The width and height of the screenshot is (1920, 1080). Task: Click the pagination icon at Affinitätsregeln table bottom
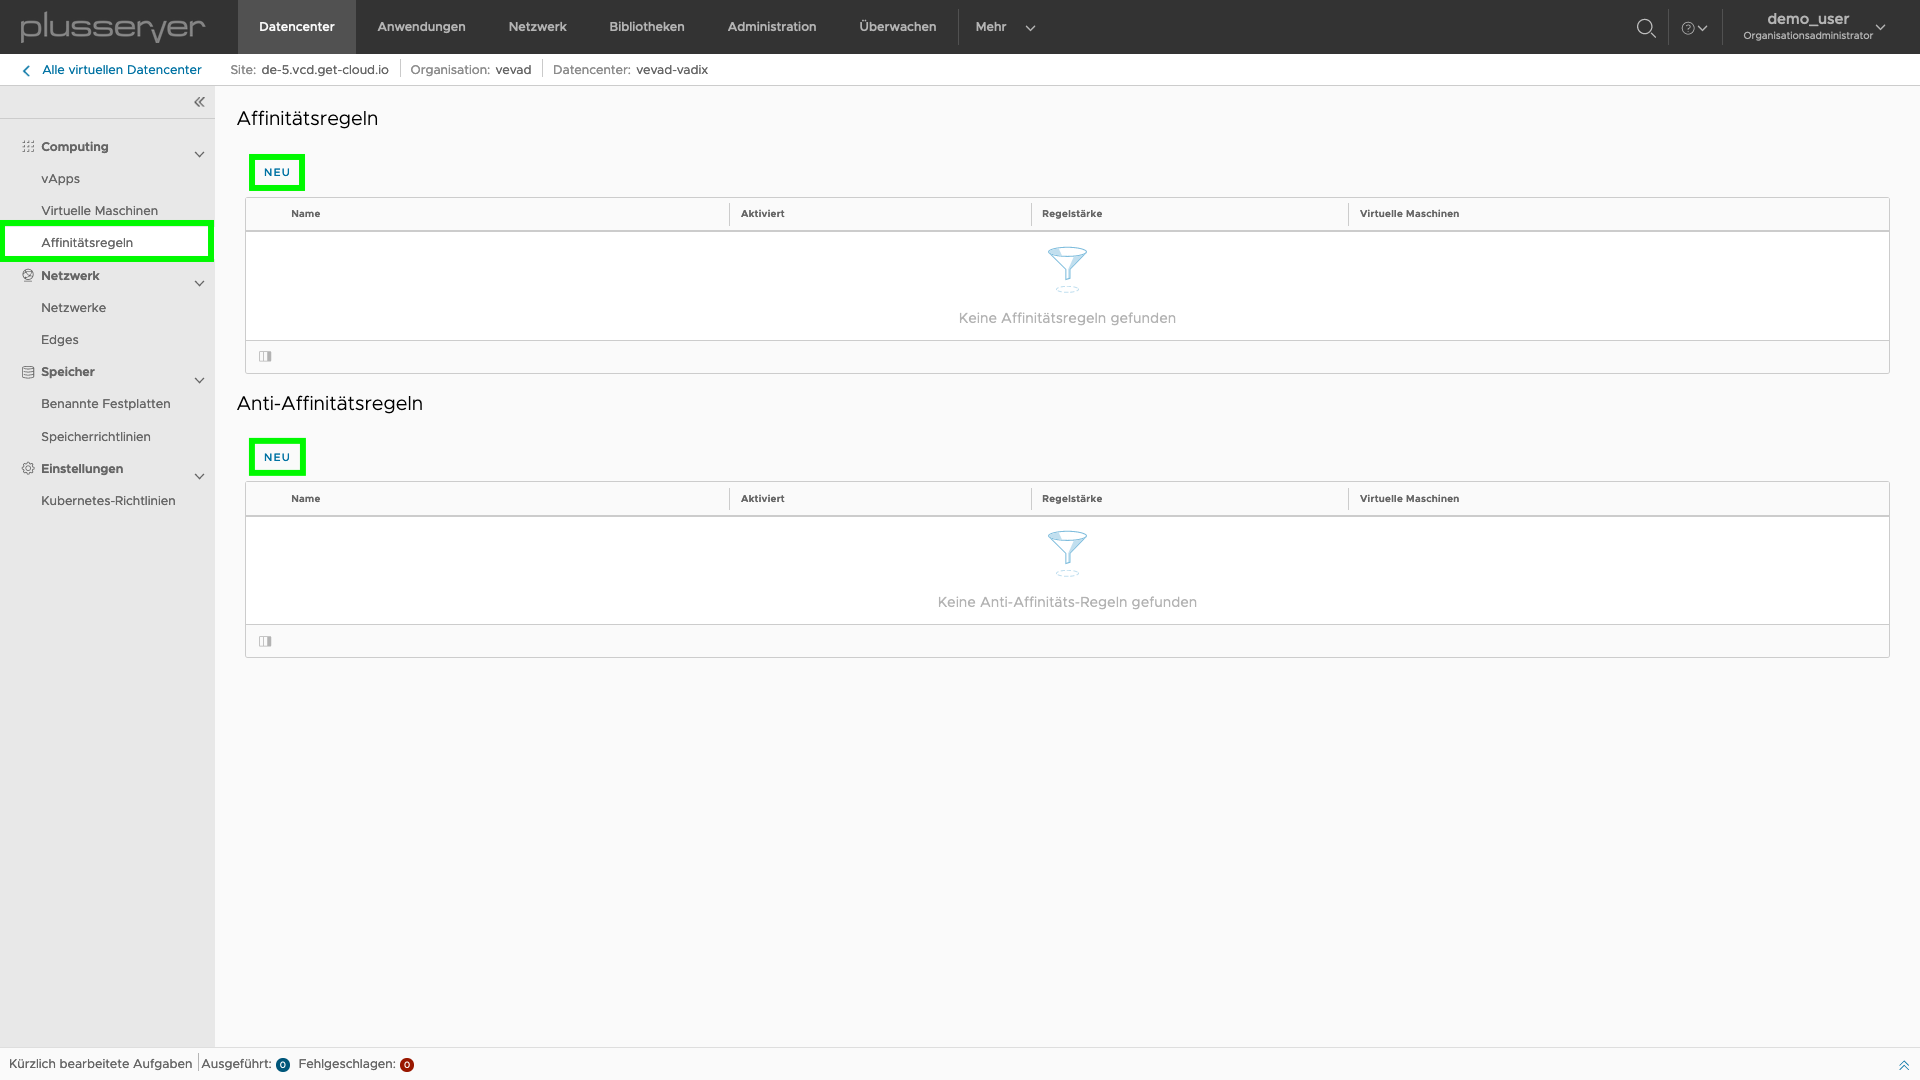click(264, 356)
